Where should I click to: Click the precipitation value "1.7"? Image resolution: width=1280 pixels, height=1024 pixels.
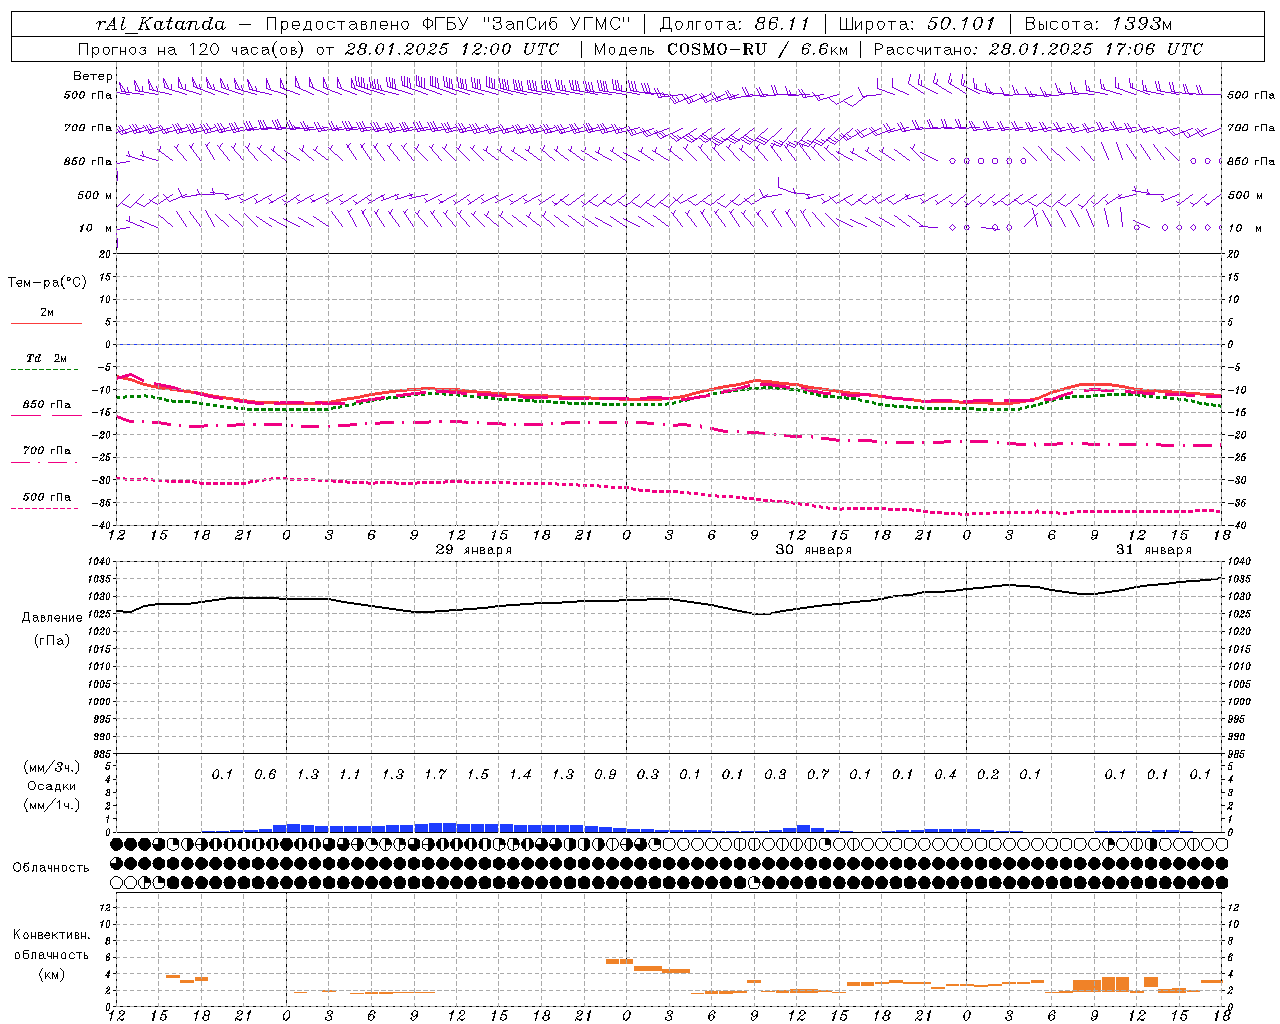coord(435,774)
